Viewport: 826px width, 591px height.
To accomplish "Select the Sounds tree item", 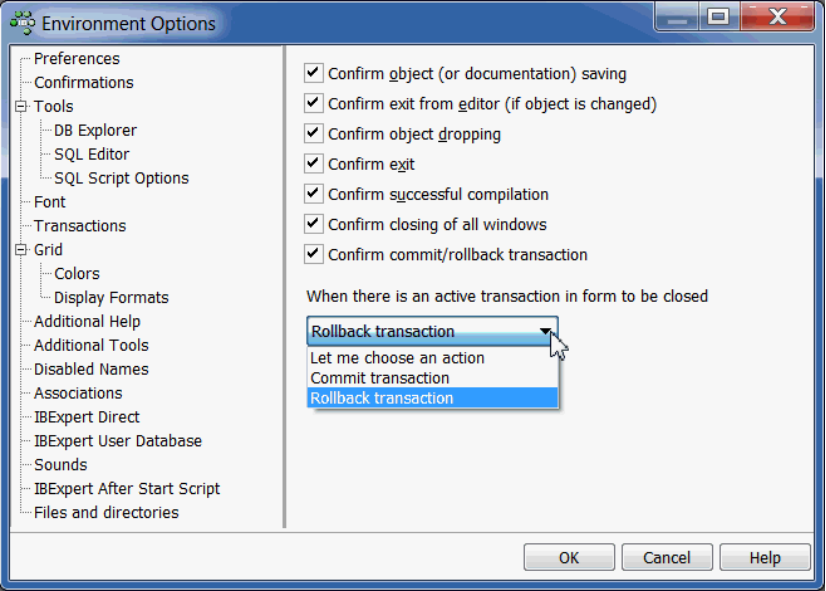I will [x=61, y=465].
